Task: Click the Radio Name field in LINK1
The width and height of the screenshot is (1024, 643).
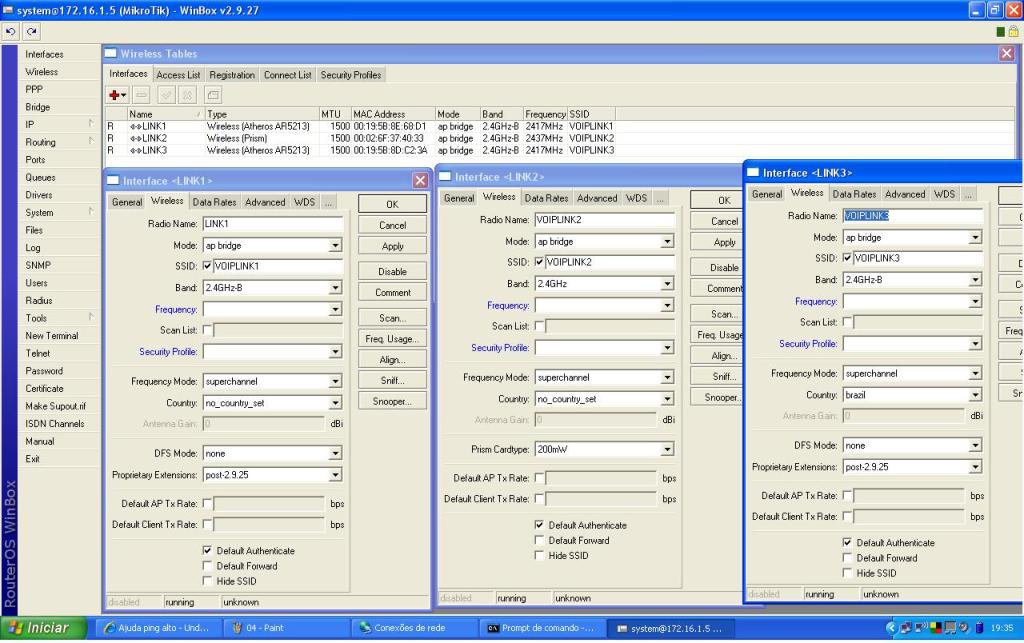Action: coord(273,224)
